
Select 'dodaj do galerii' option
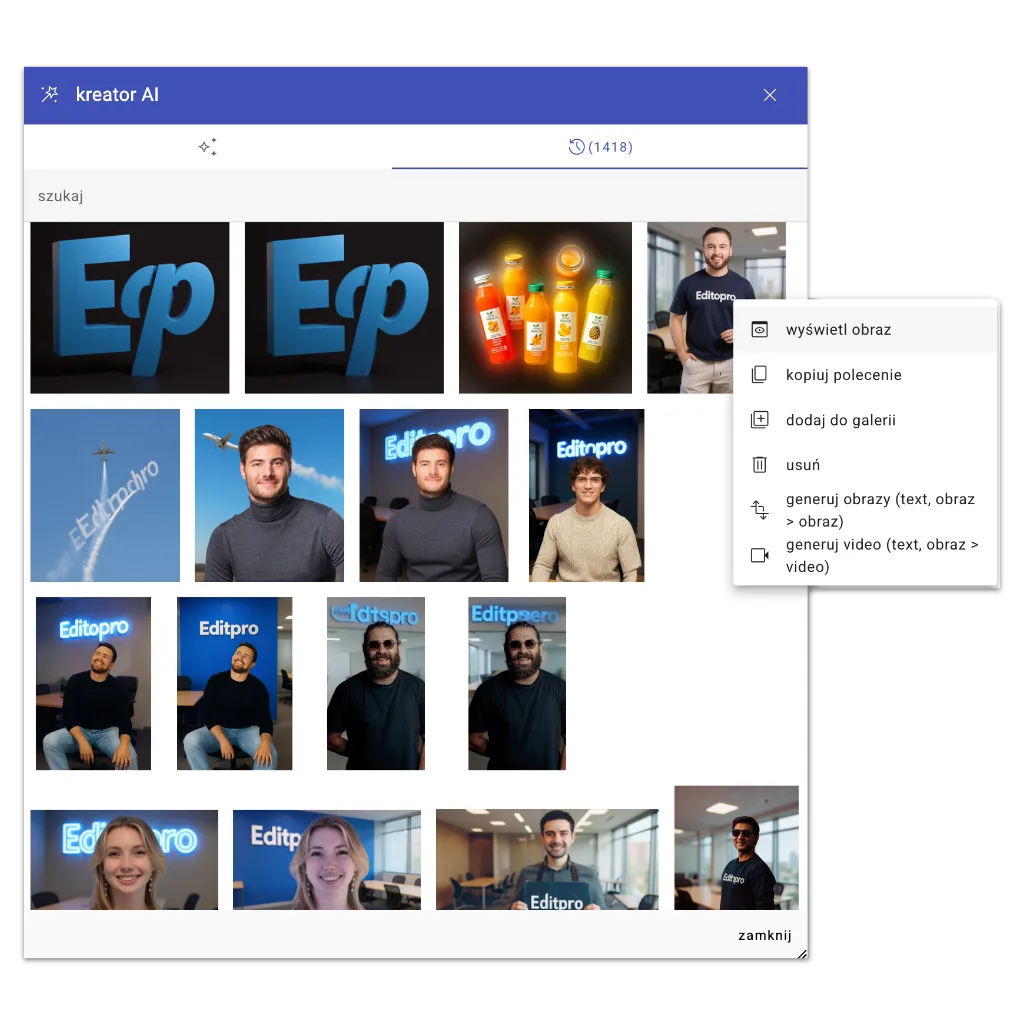[840, 420]
